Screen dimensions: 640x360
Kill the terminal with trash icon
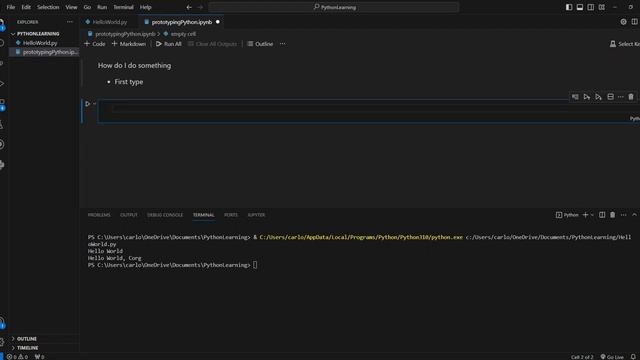(613, 215)
